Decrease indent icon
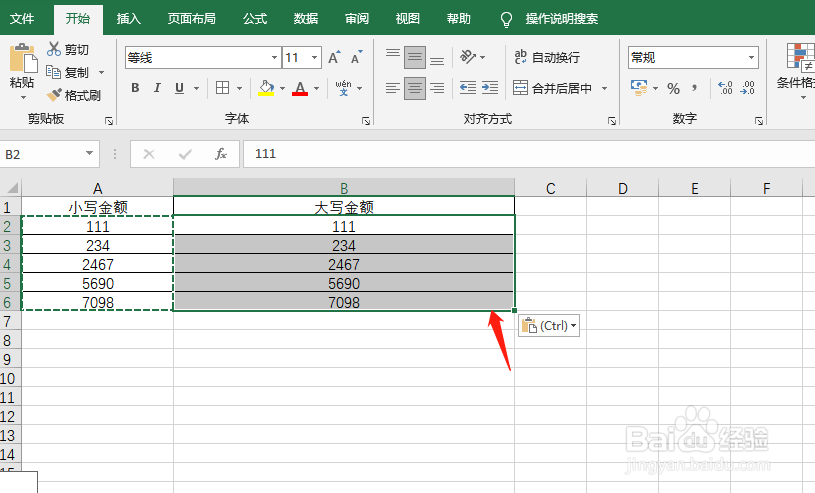This screenshot has width=815, height=493. point(468,88)
